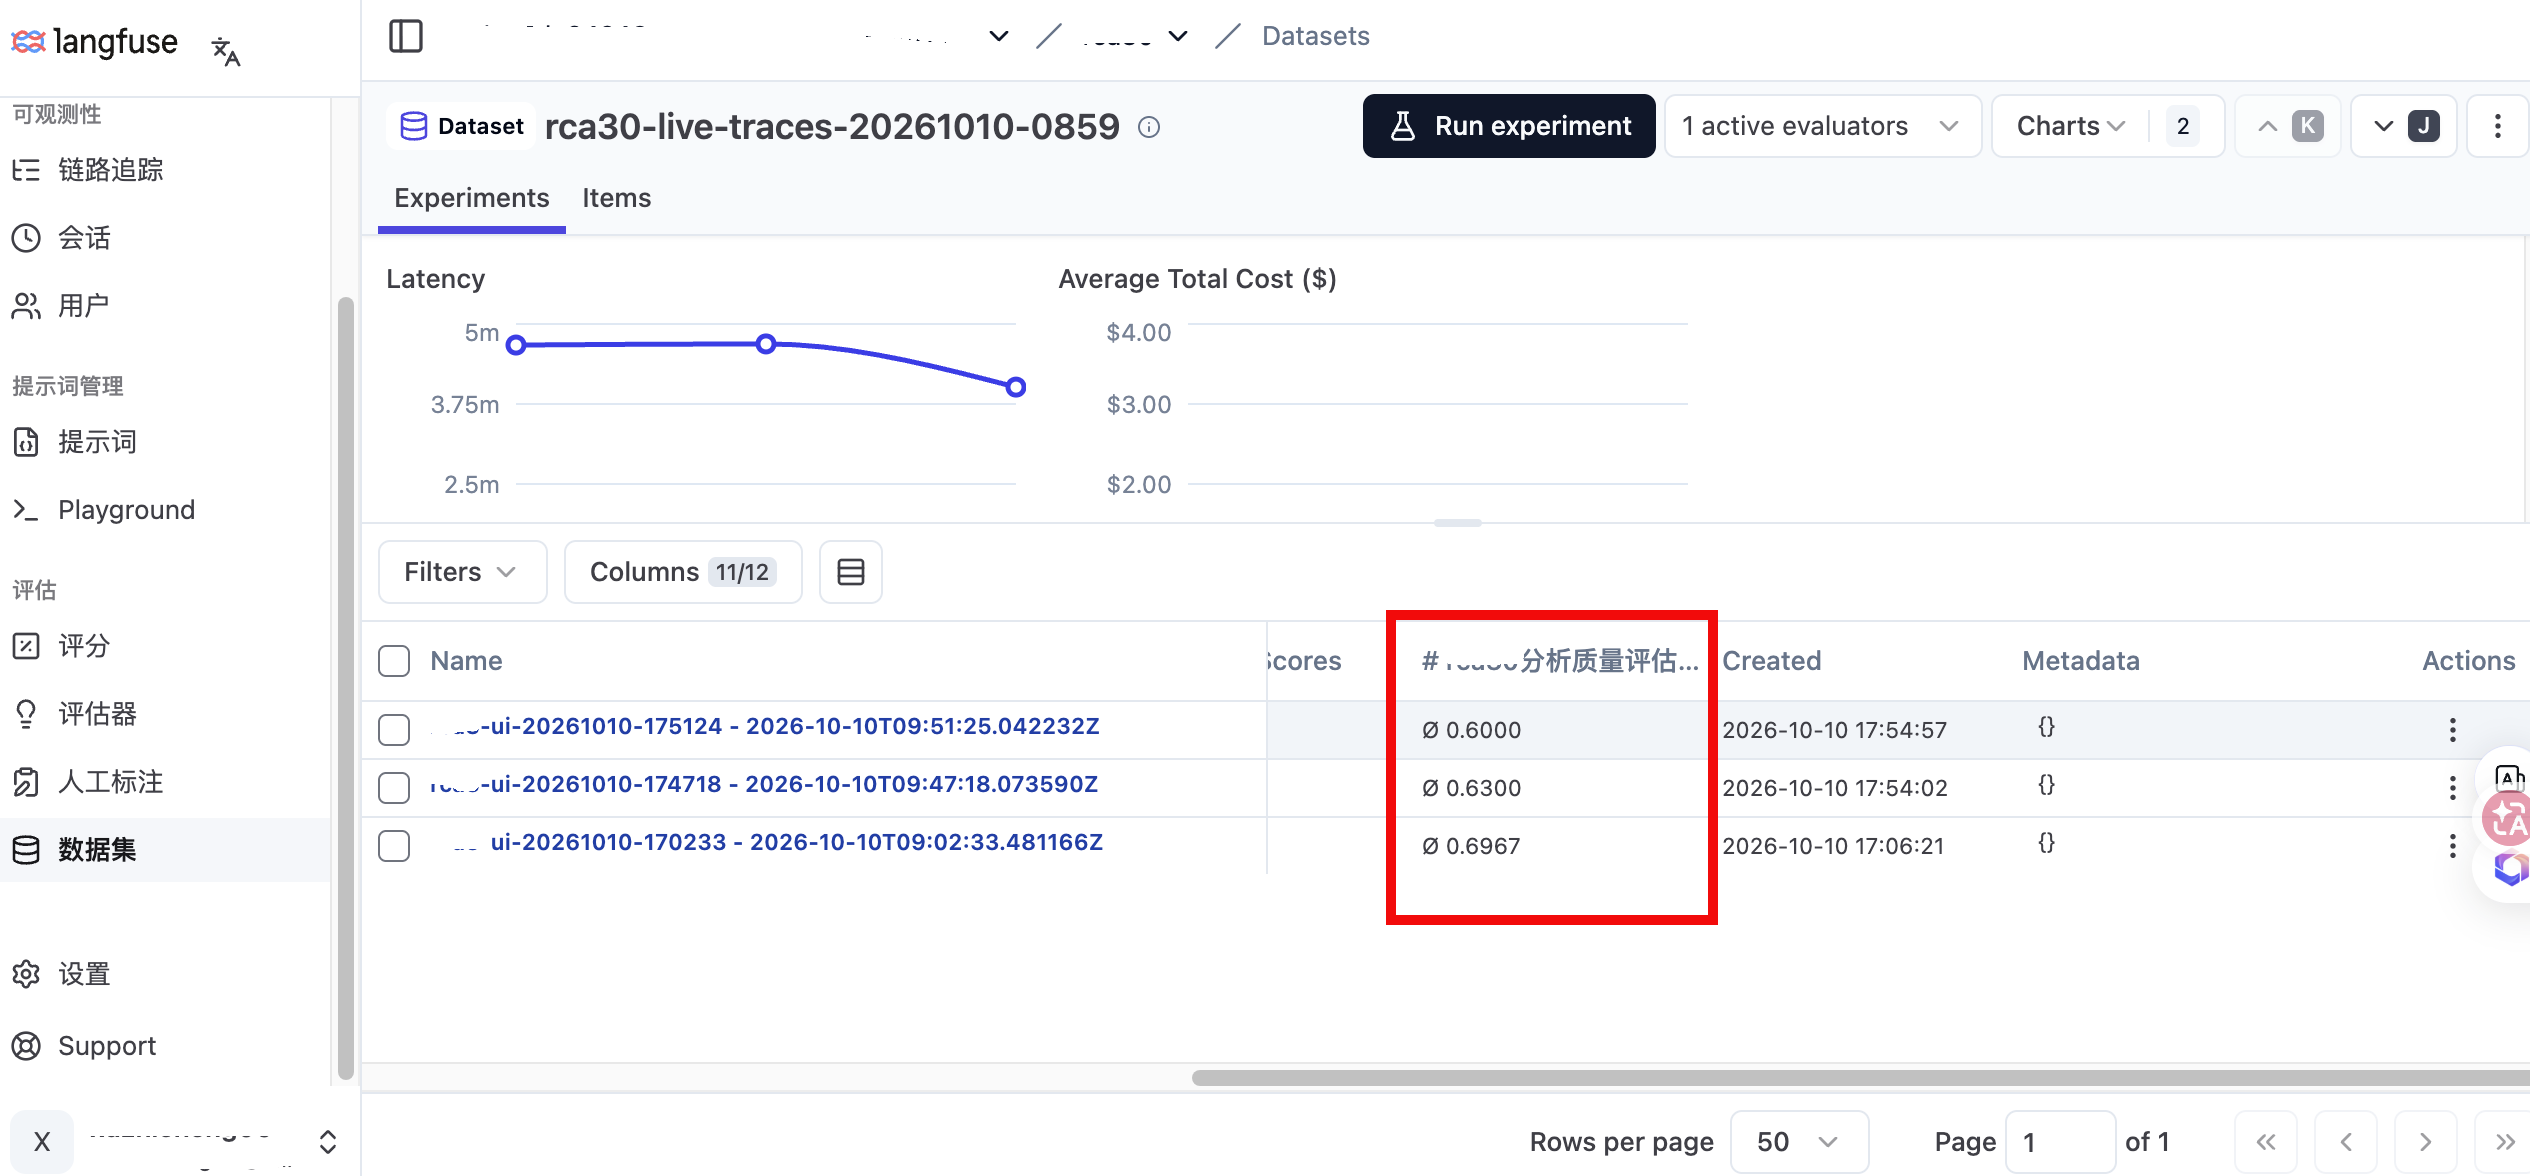Screen dimensions: 2530x1176
Task: Click the Page number input field
Action: point(2060,1142)
